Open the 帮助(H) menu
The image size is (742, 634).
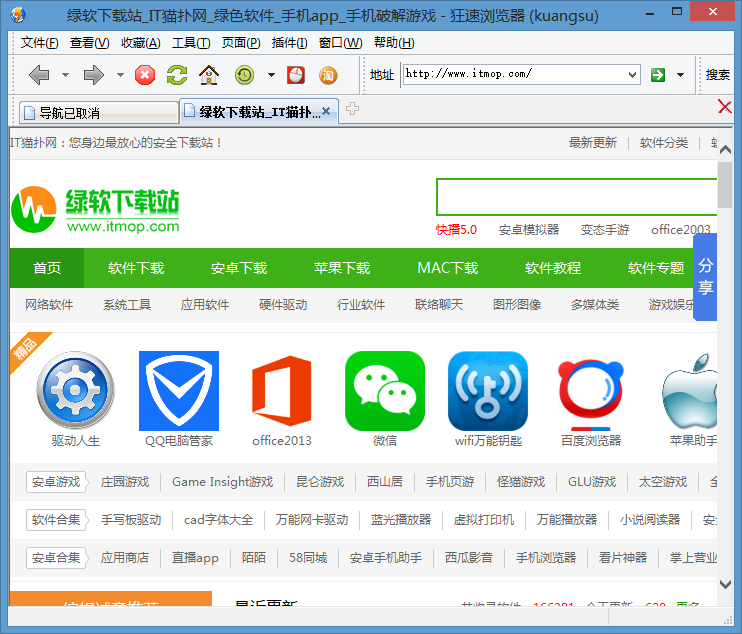coord(394,43)
